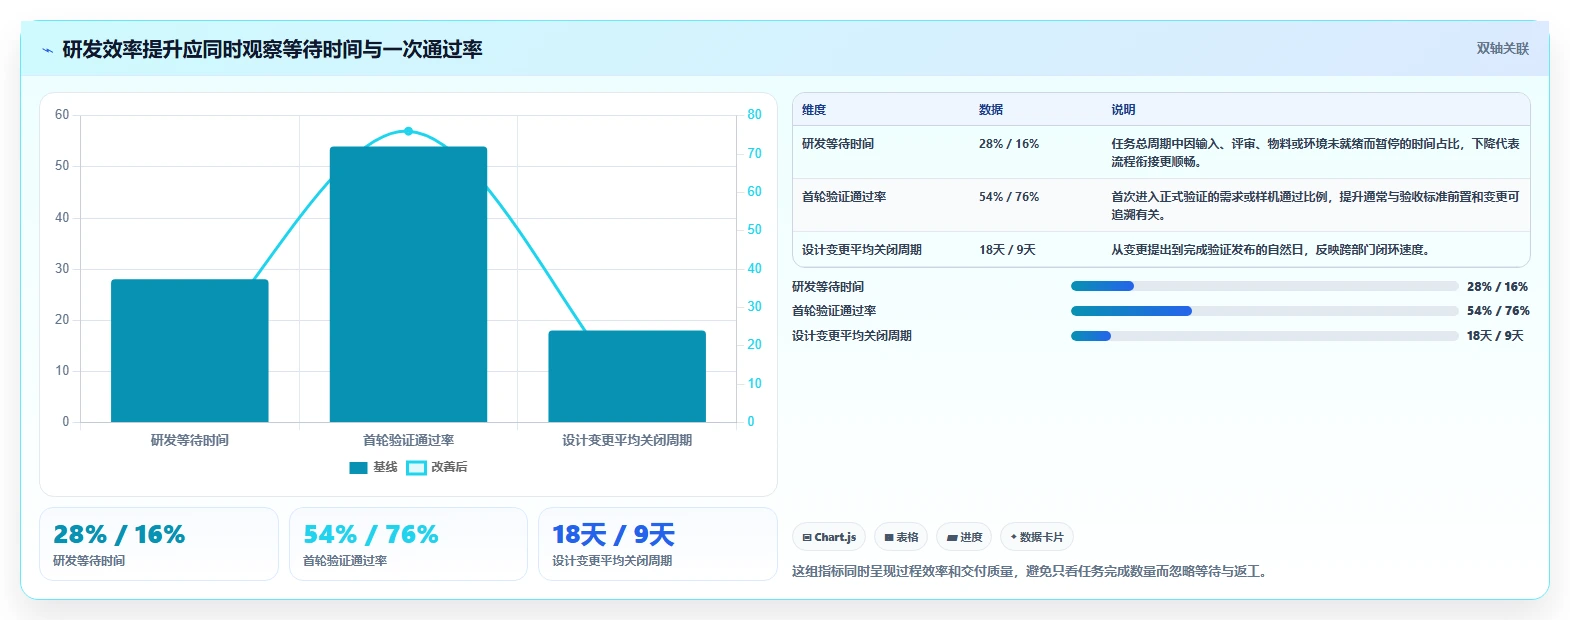Click x-axis label 首轮验证通过率

pyautogui.click(x=408, y=440)
